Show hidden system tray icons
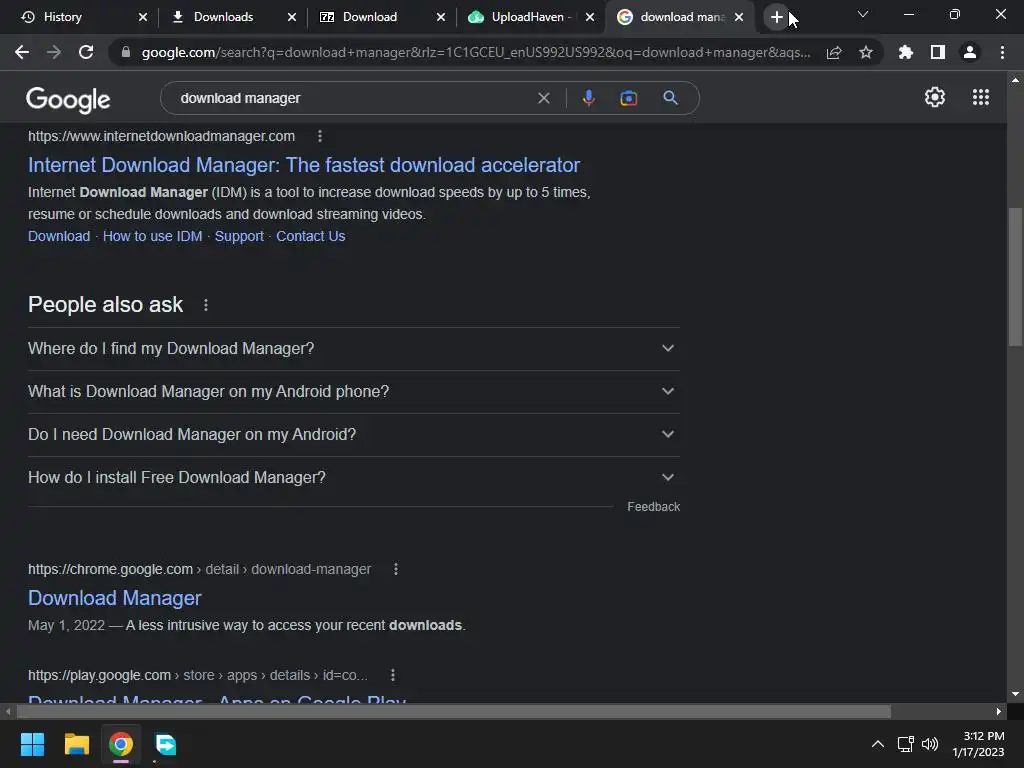Viewport: 1024px width, 768px height. 878,744
